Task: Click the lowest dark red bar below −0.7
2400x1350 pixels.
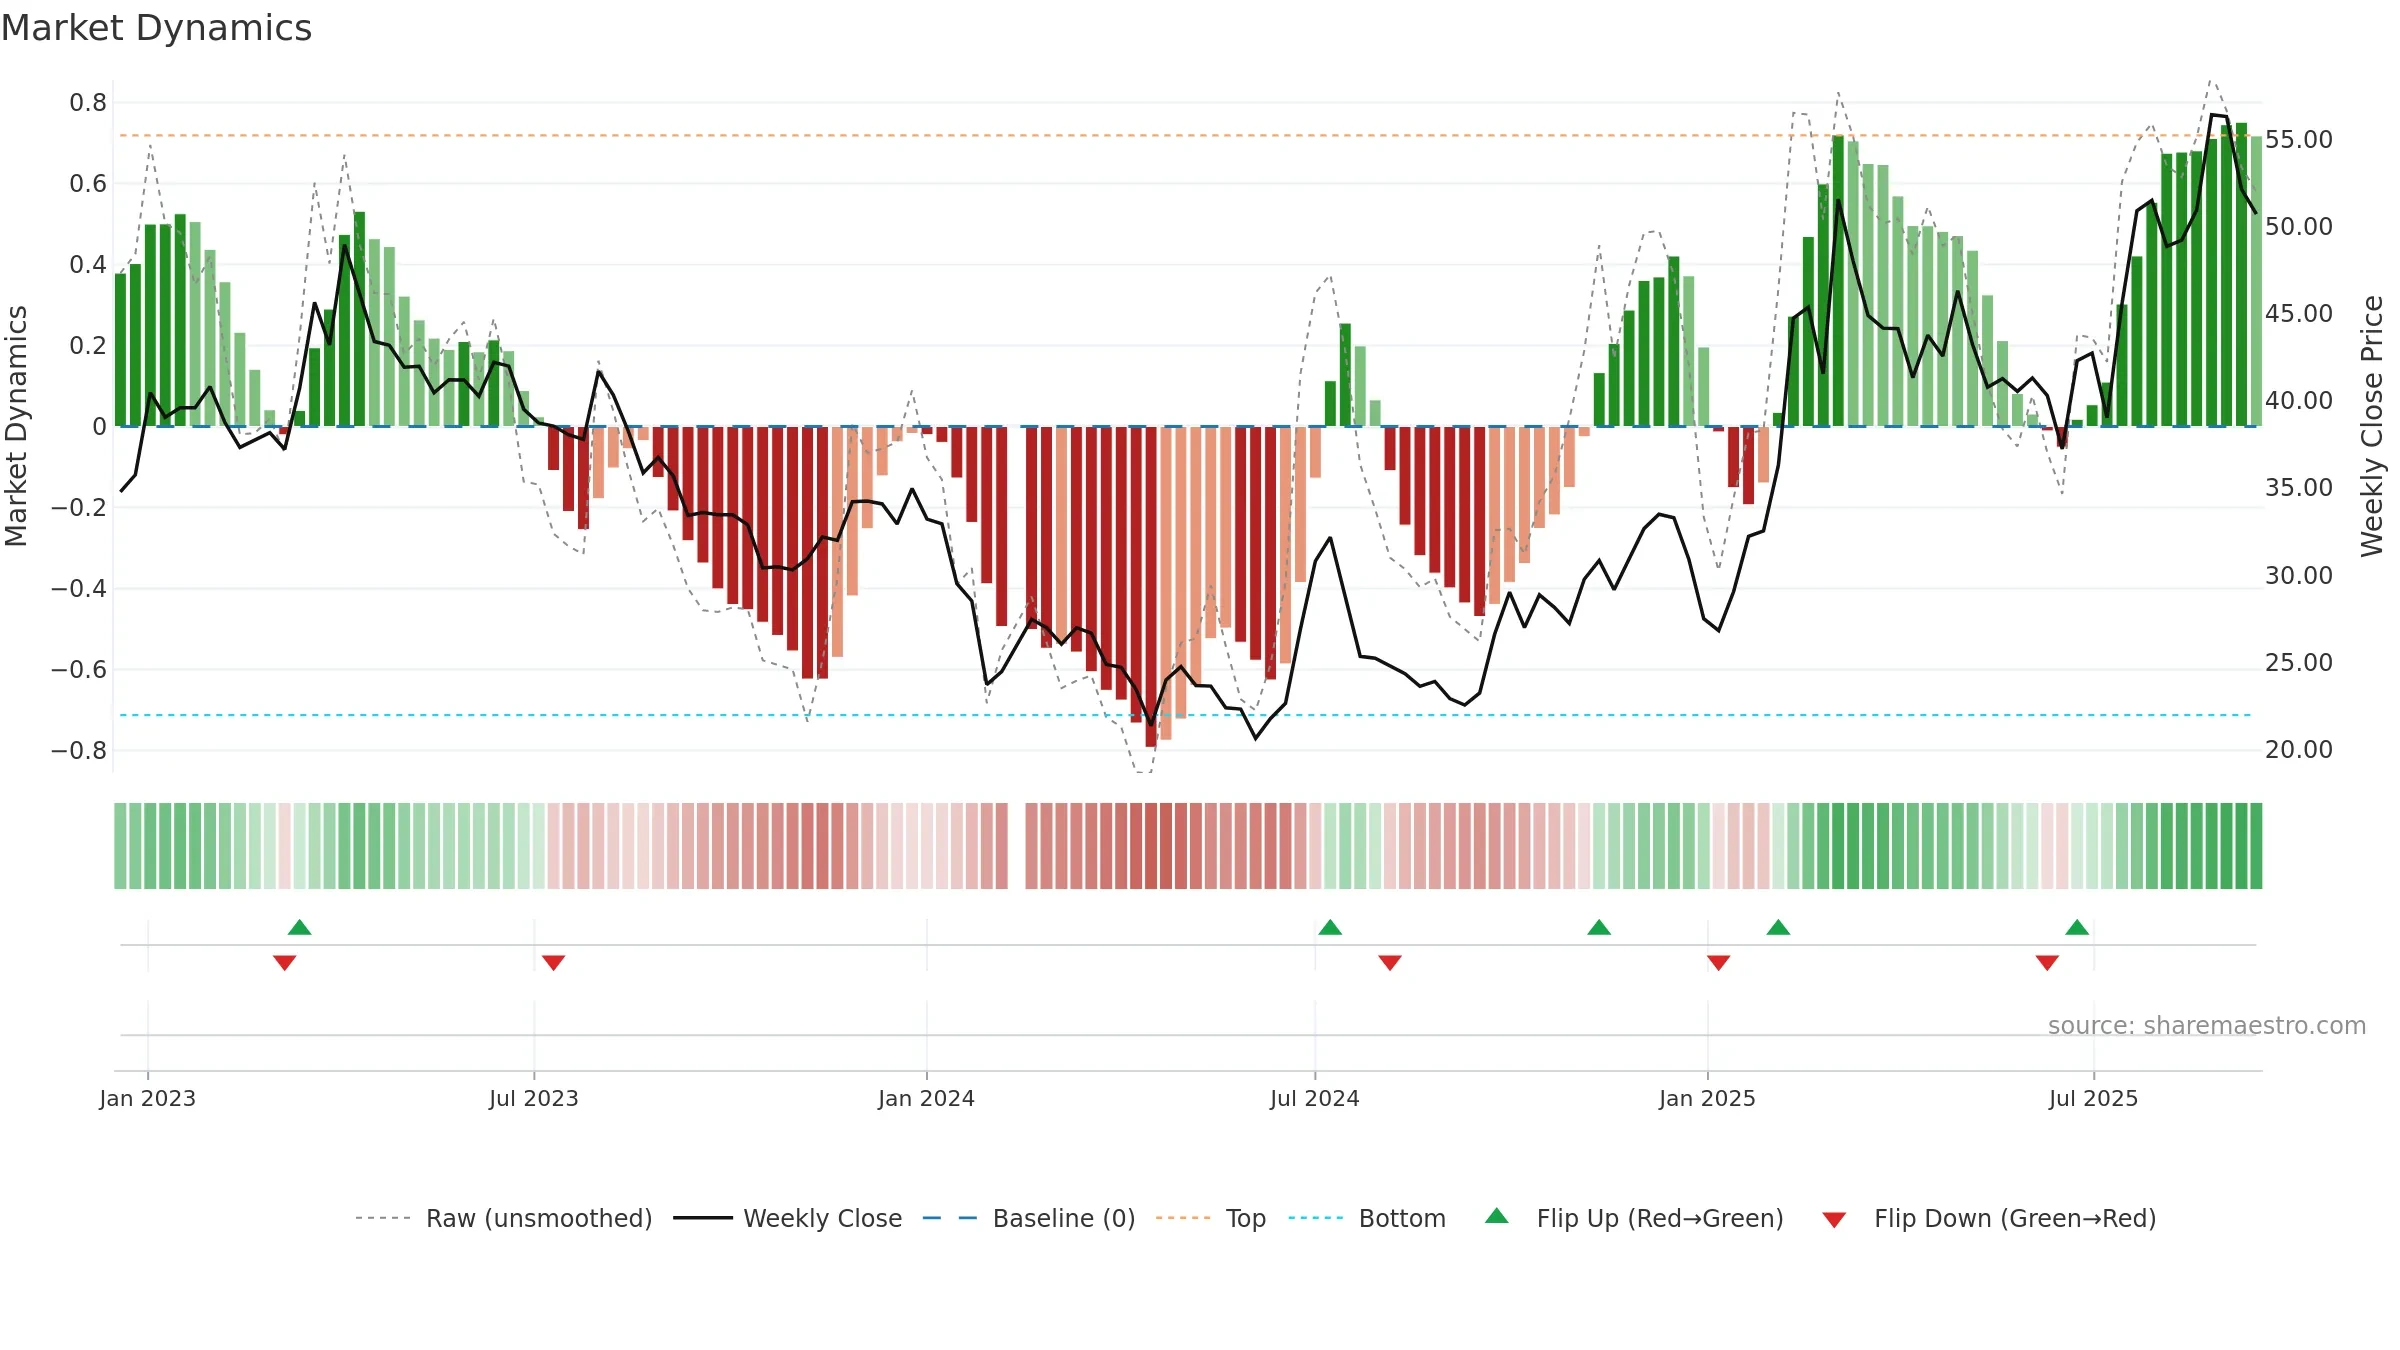Action: tap(1151, 586)
